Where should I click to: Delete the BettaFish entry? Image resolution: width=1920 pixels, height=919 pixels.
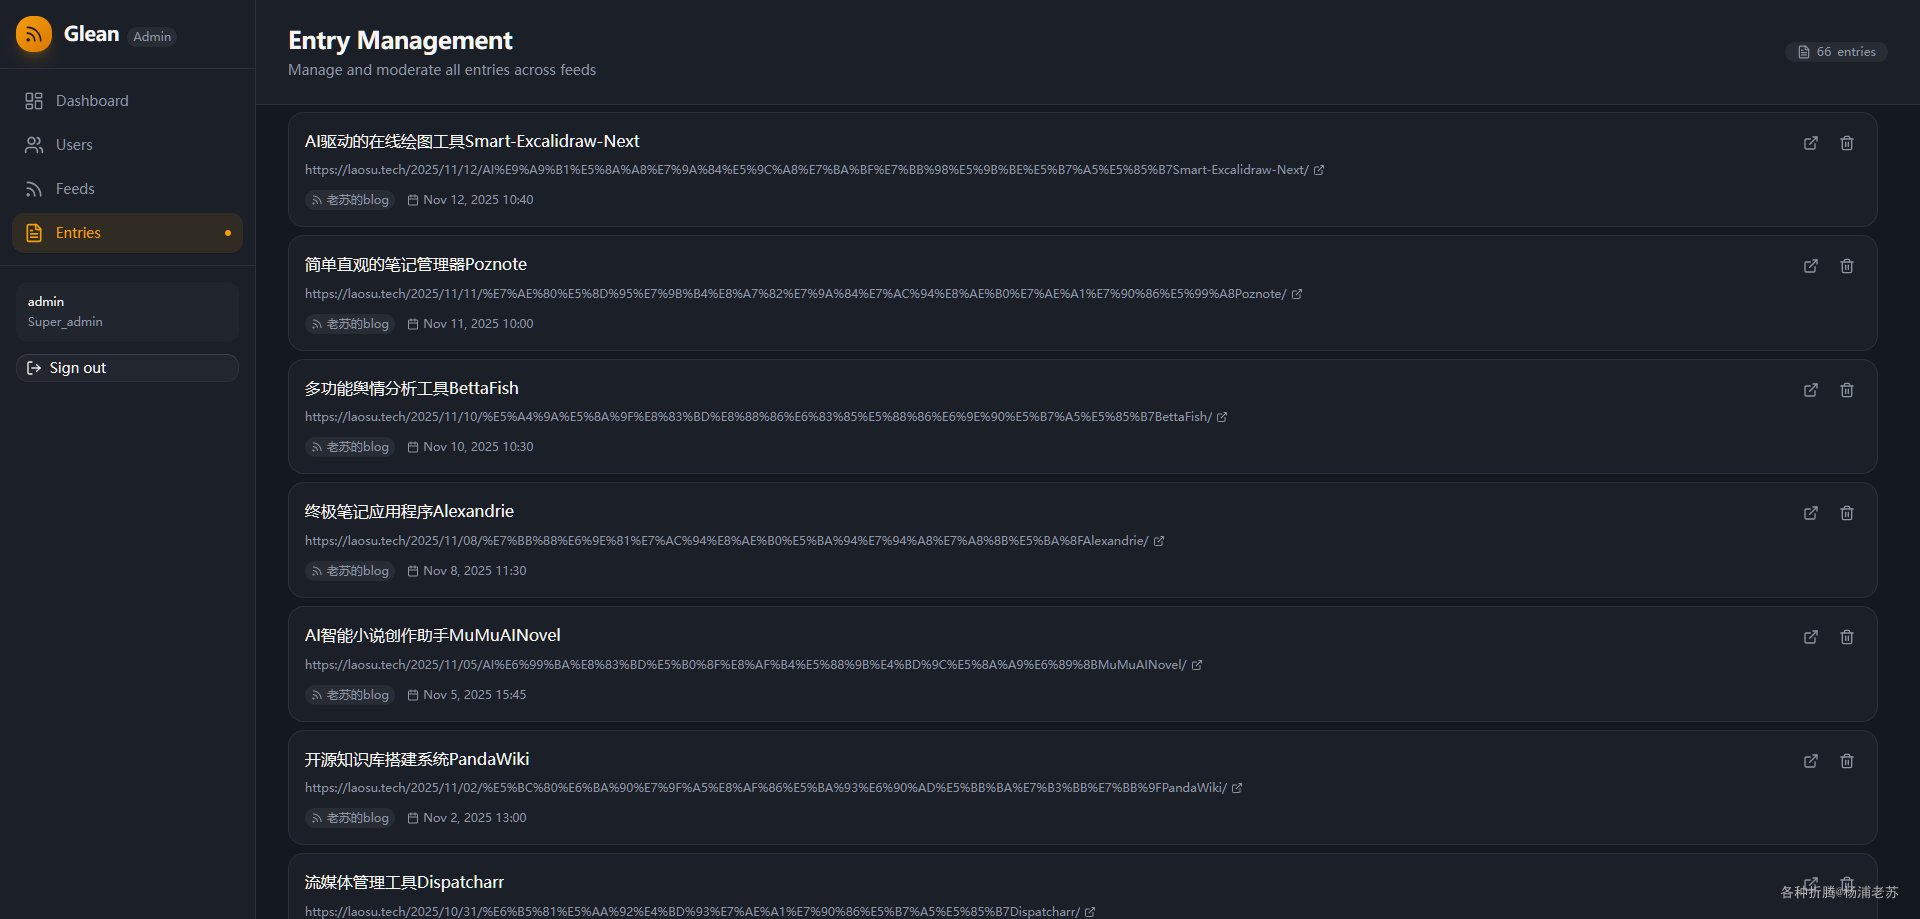[x=1847, y=390]
